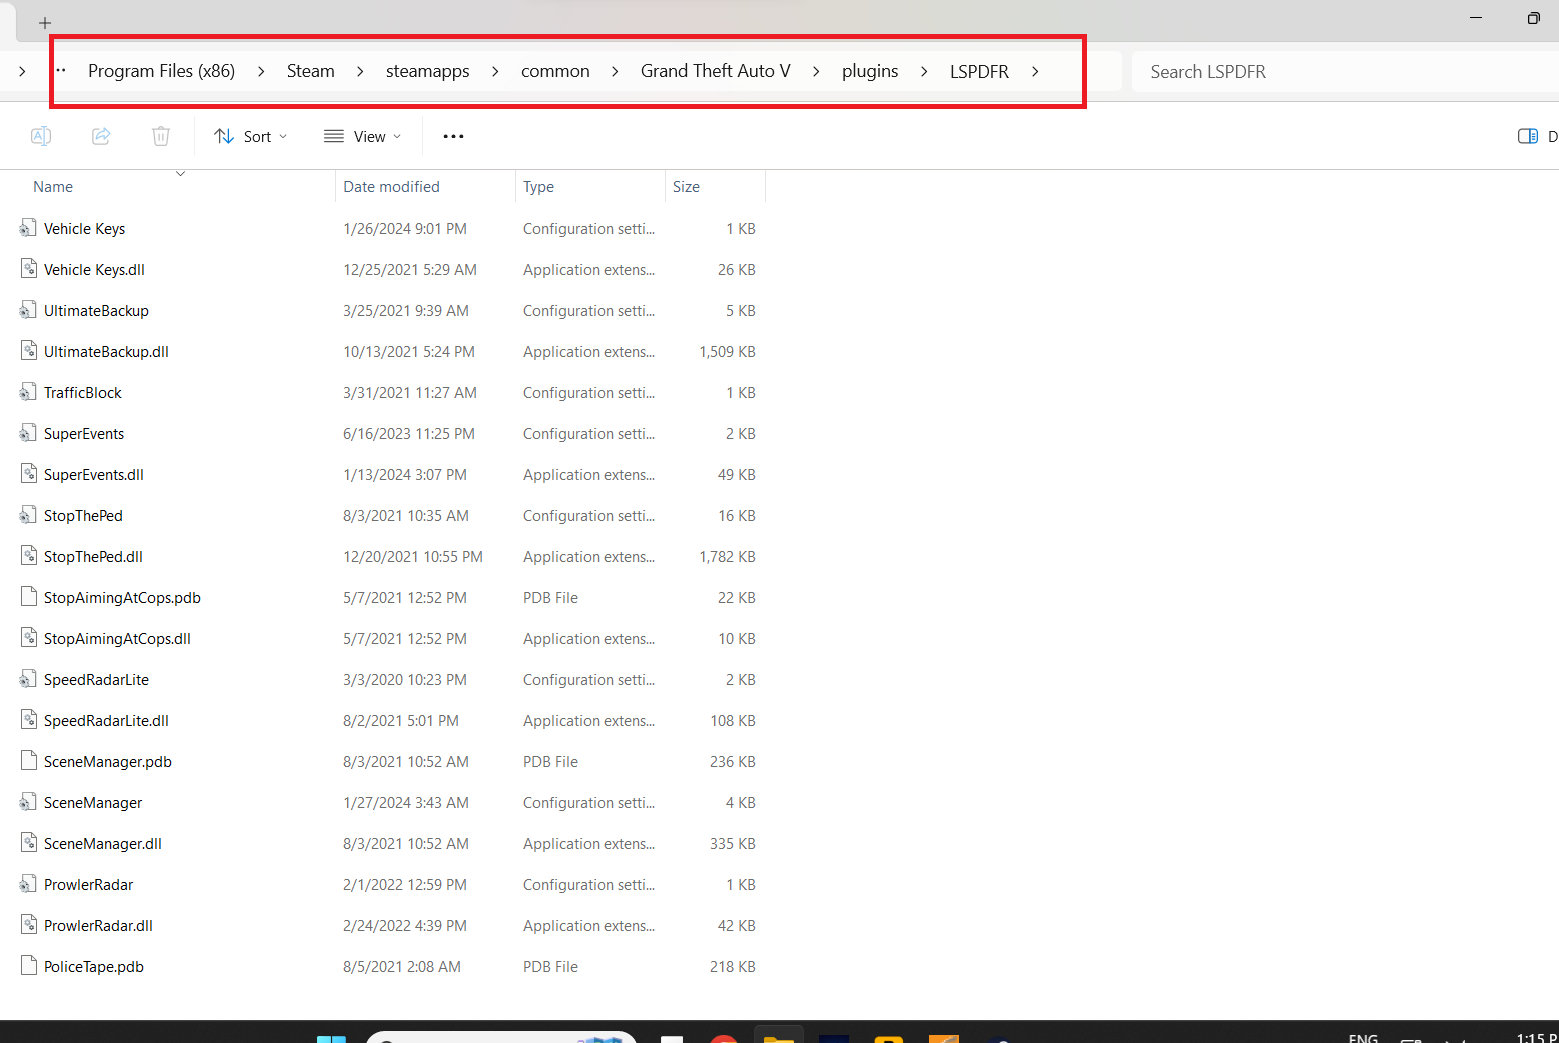1559x1043 pixels.
Task: Focus the Search LSPDFR field
Action: tap(1345, 72)
